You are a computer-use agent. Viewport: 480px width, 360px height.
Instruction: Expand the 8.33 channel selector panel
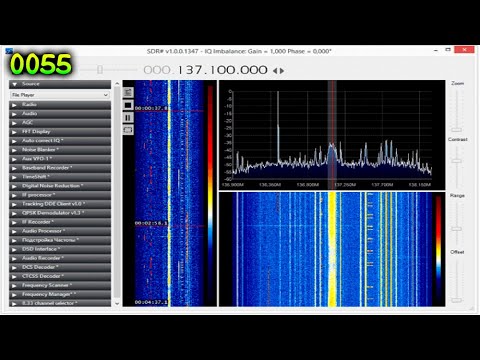coord(60,303)
